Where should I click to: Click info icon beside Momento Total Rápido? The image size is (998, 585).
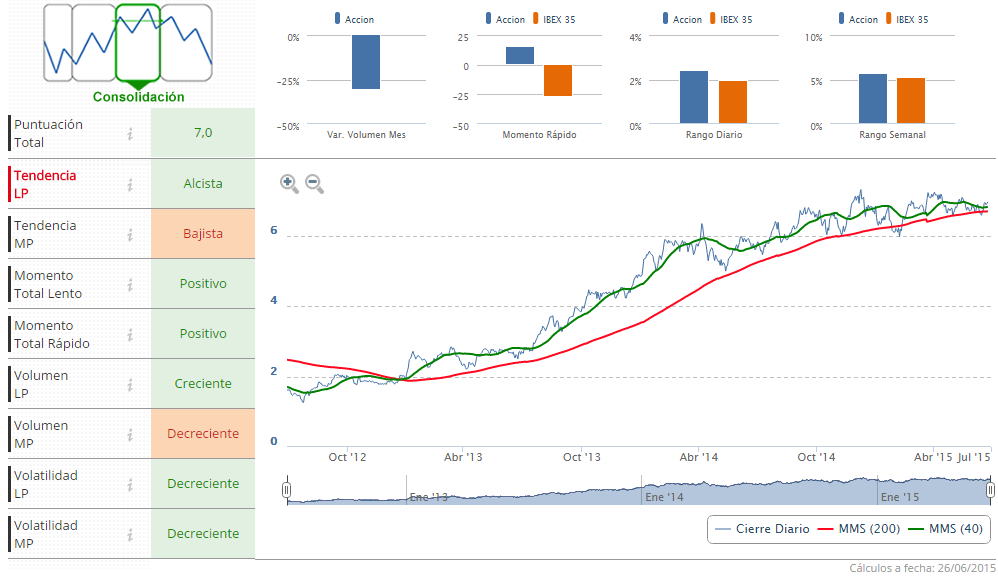130,334
